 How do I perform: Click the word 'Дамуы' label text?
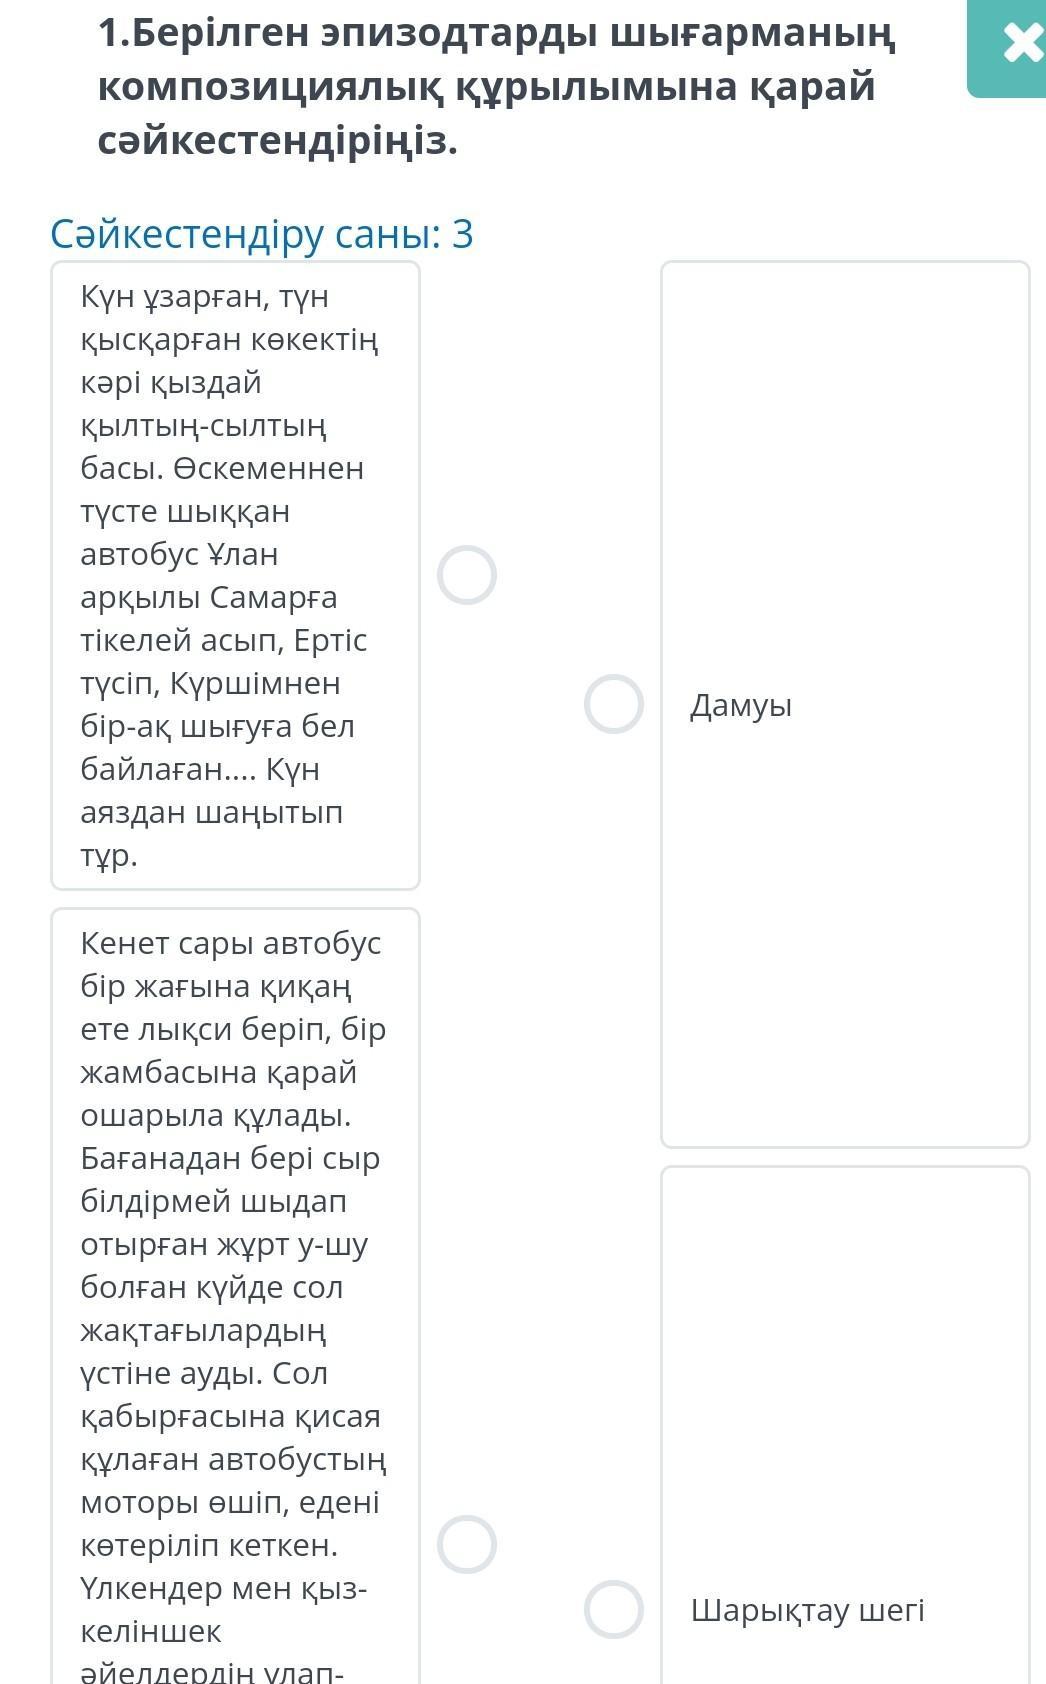[741, 705]
